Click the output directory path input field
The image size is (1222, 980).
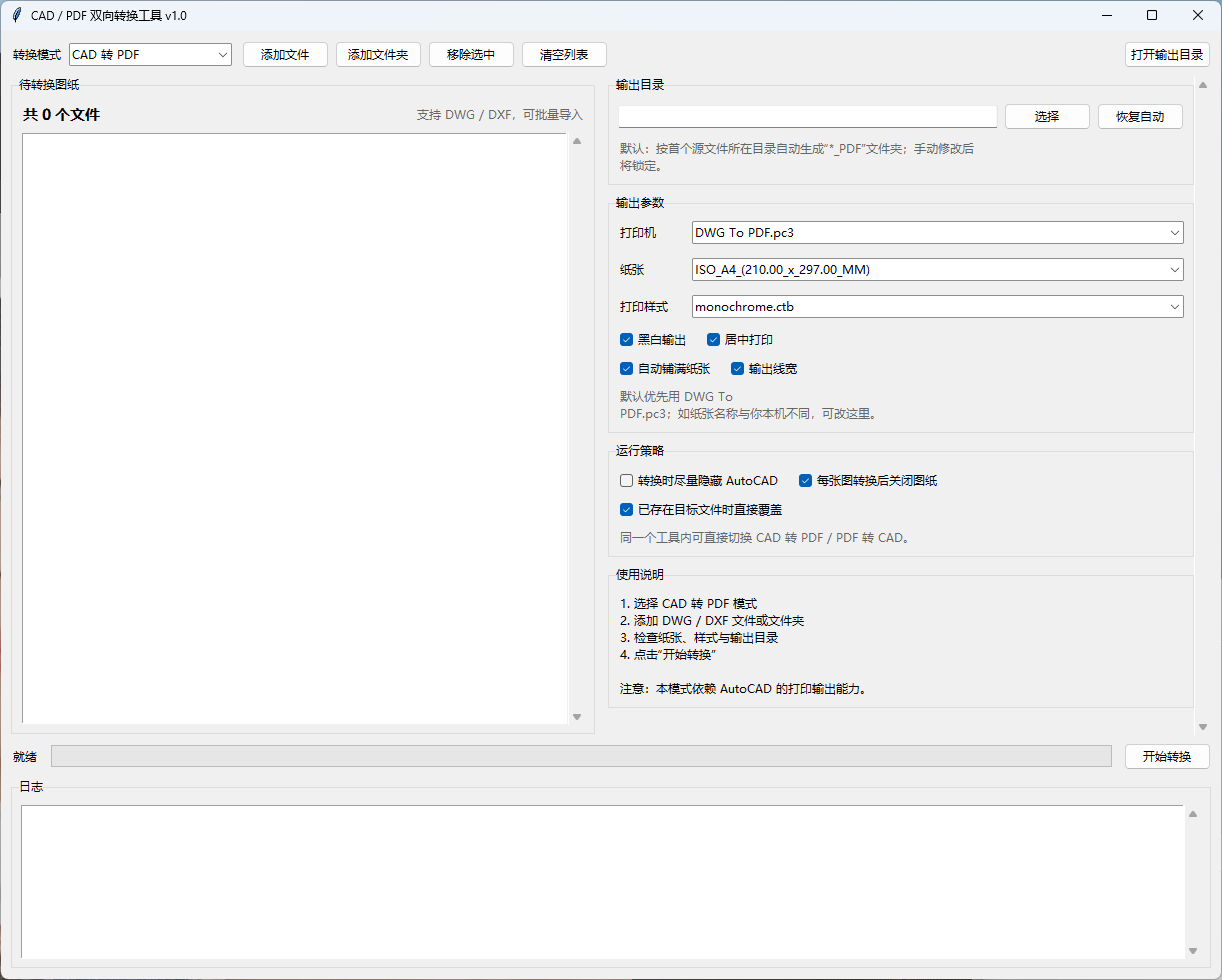(807, 117)
